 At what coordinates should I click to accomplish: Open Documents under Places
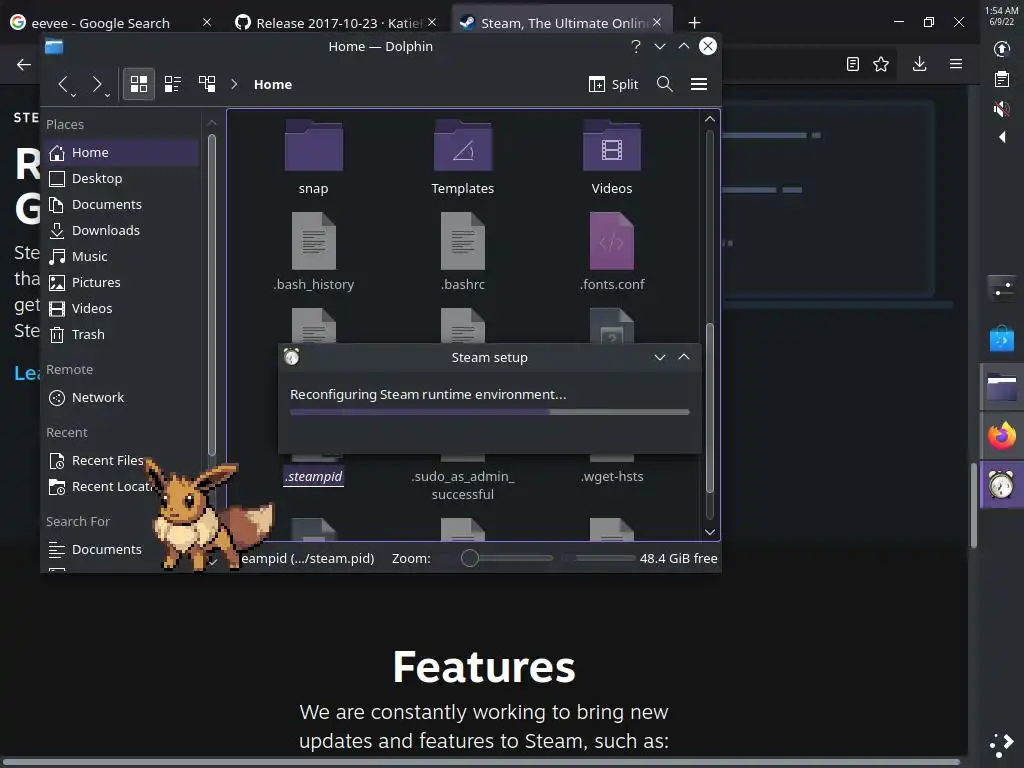click(x=122, y=204)
